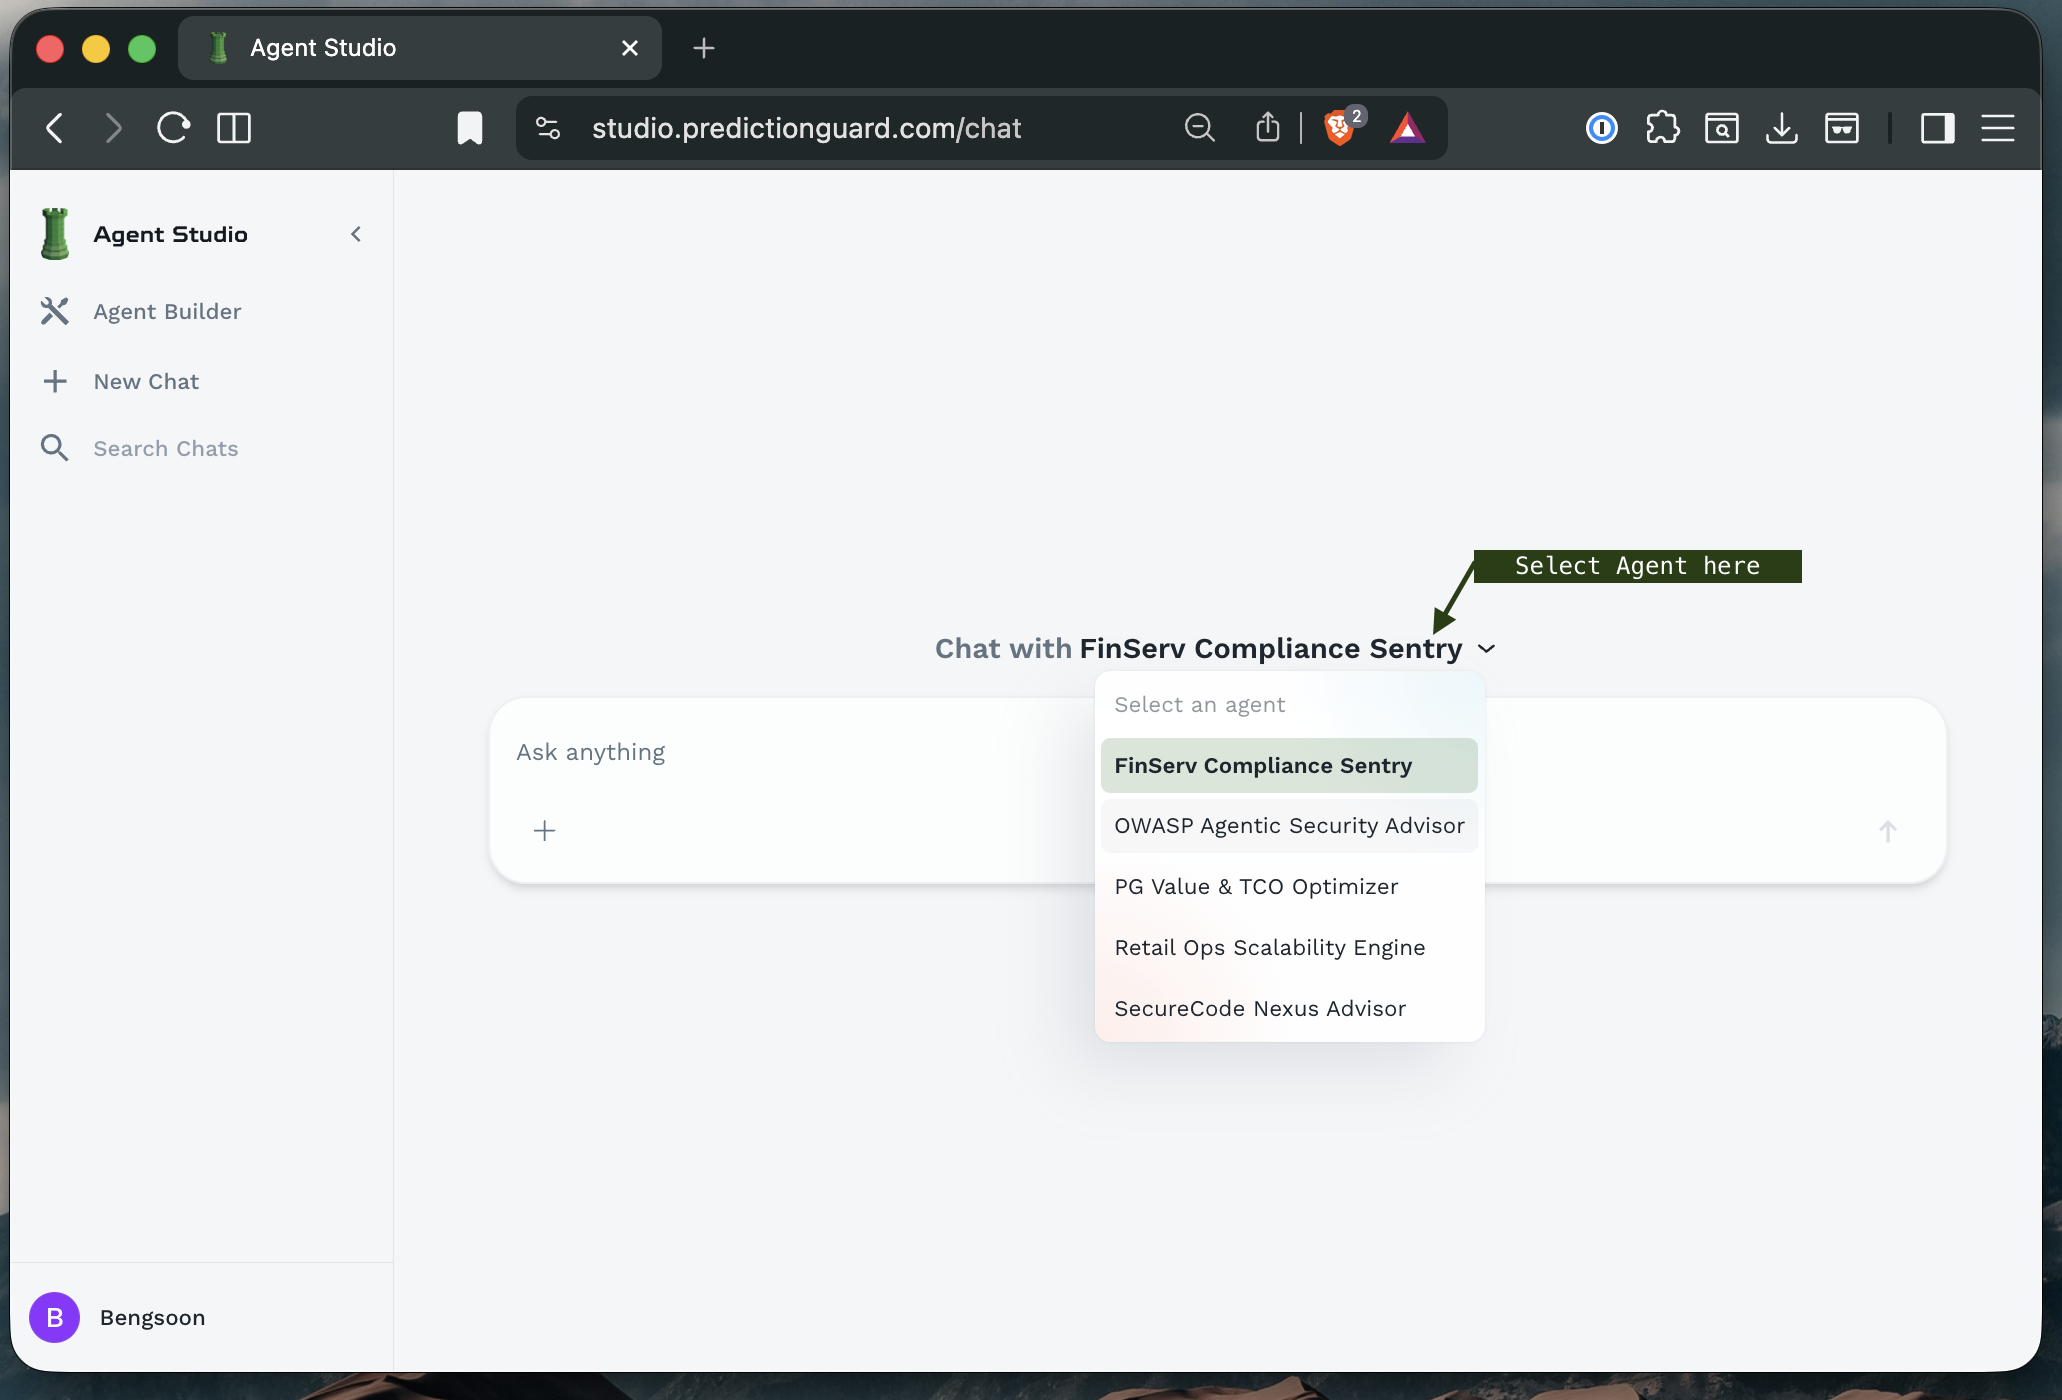Click the Agent Builder tools icon
The image size is (2062, 1400).
(x=55, y=311)
